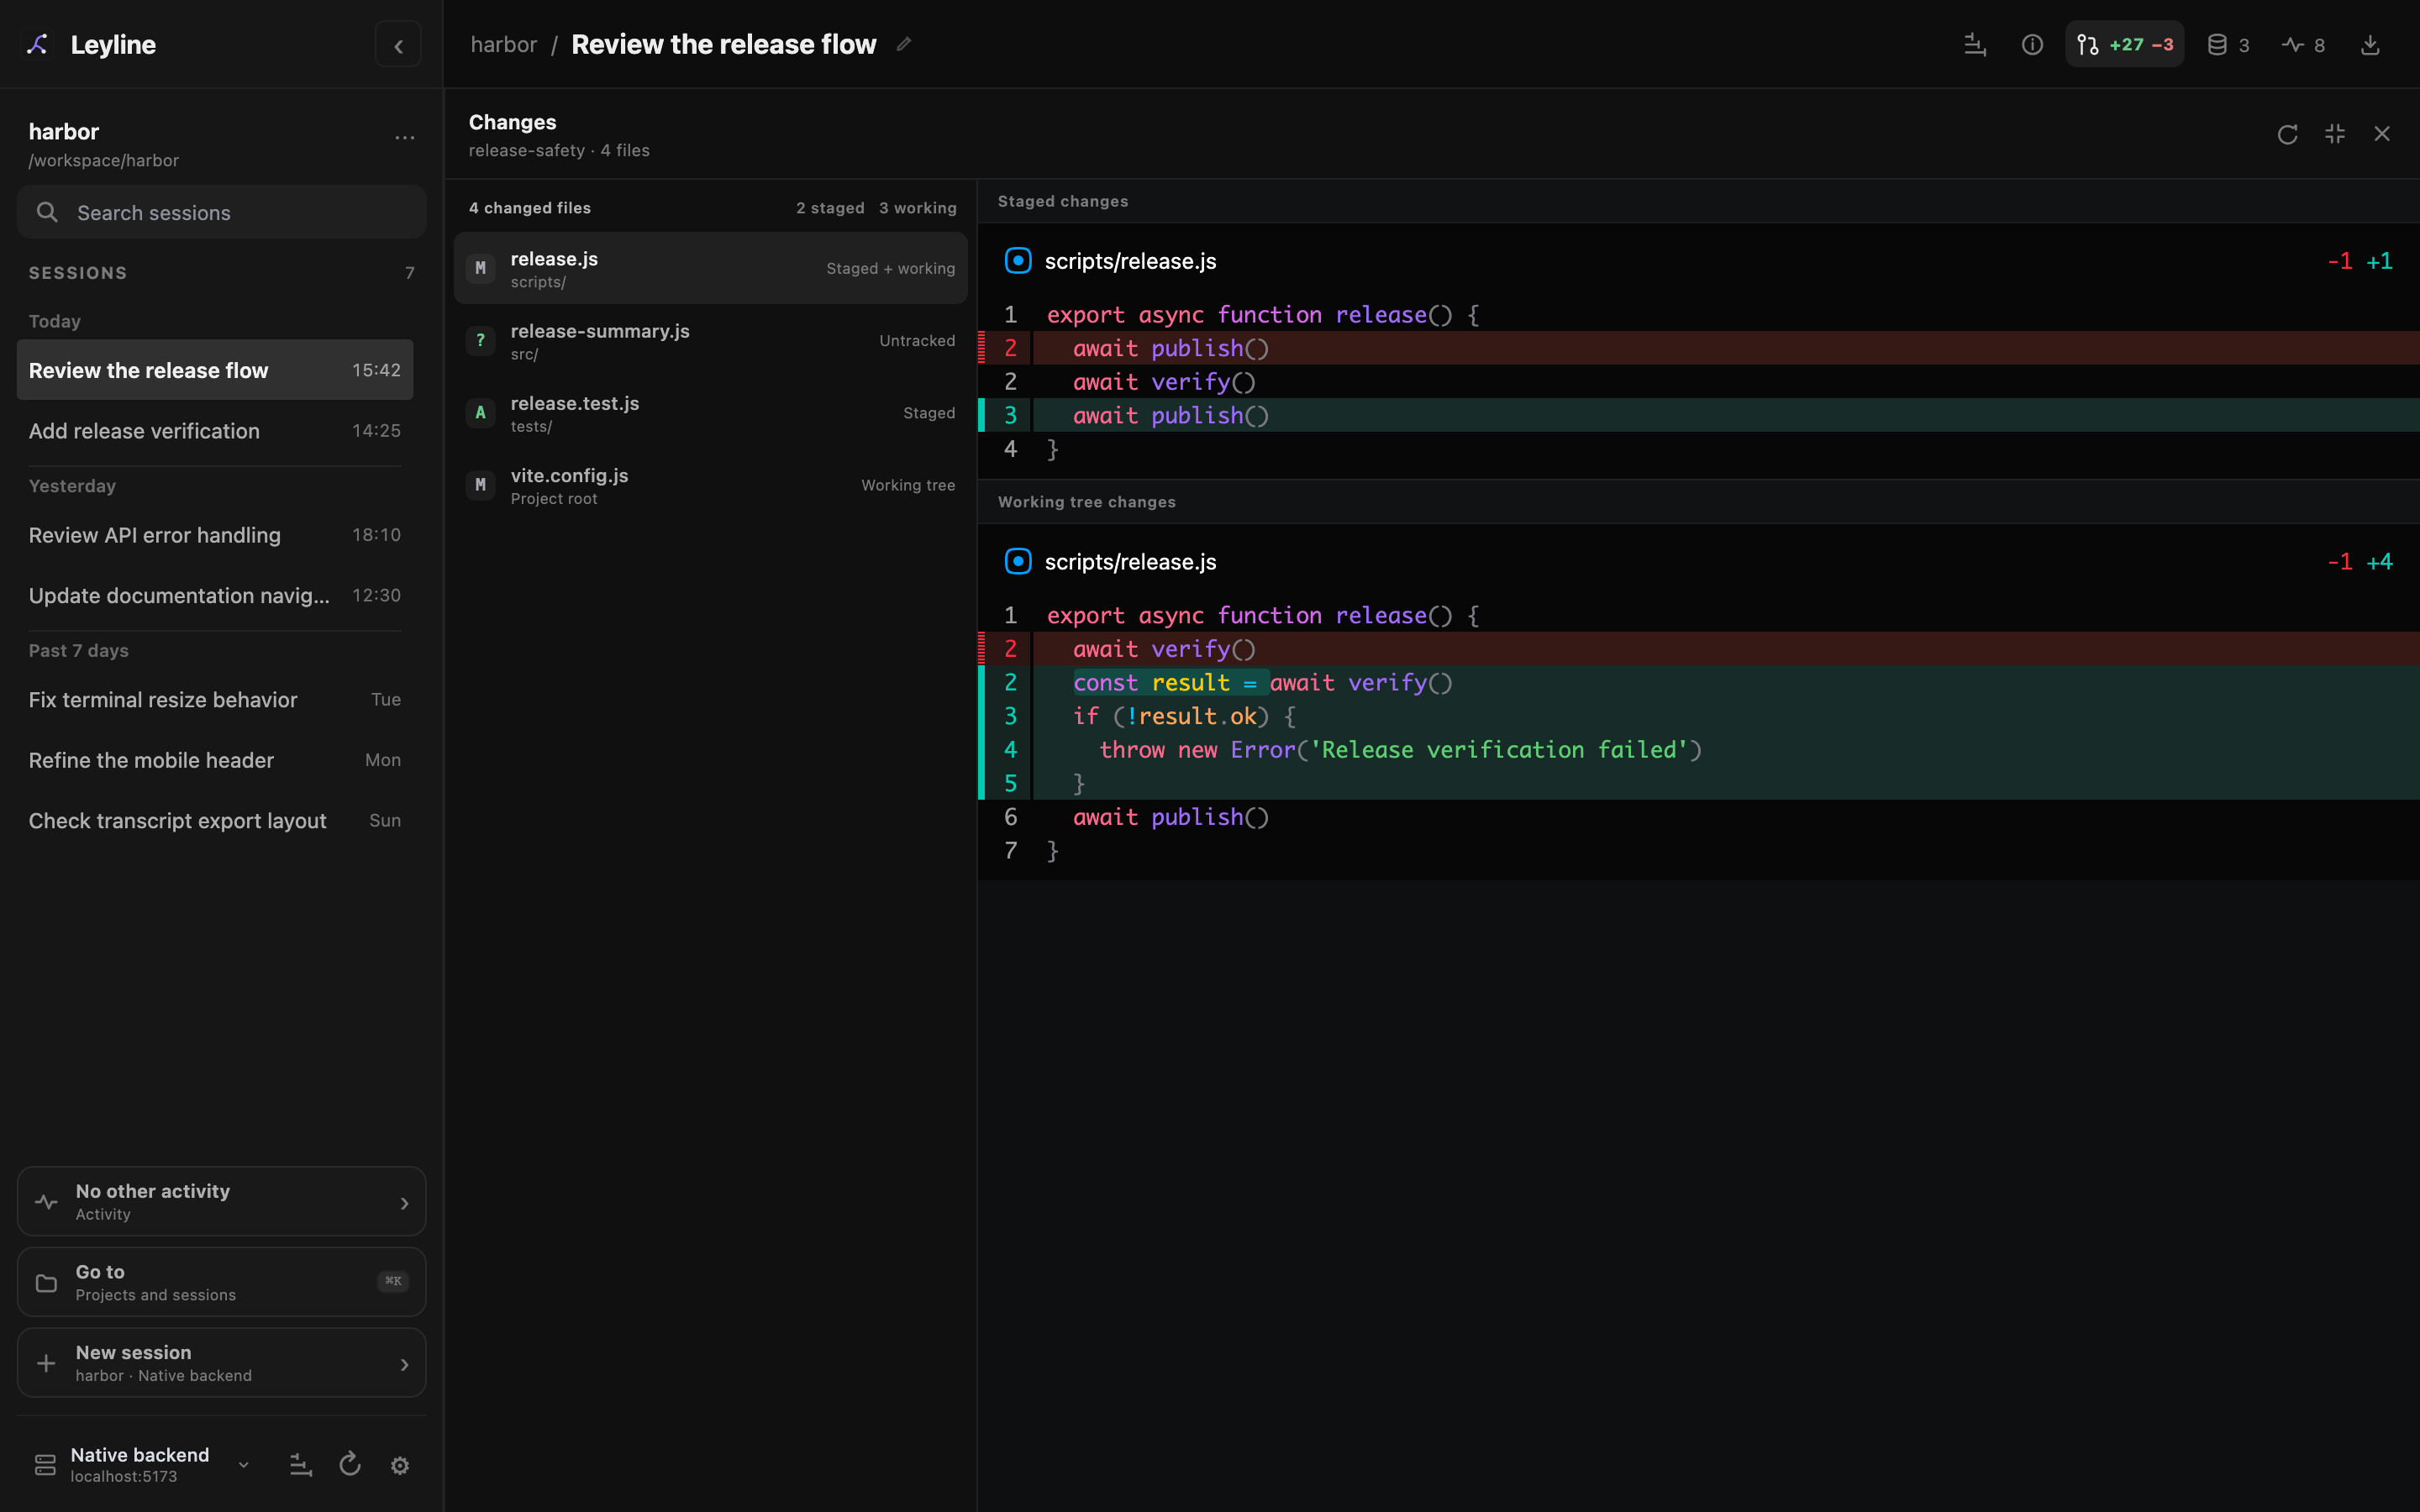Open the Review API error handling session
The height and width of the screenshot is (1512, 2420).
click(215, 535)
